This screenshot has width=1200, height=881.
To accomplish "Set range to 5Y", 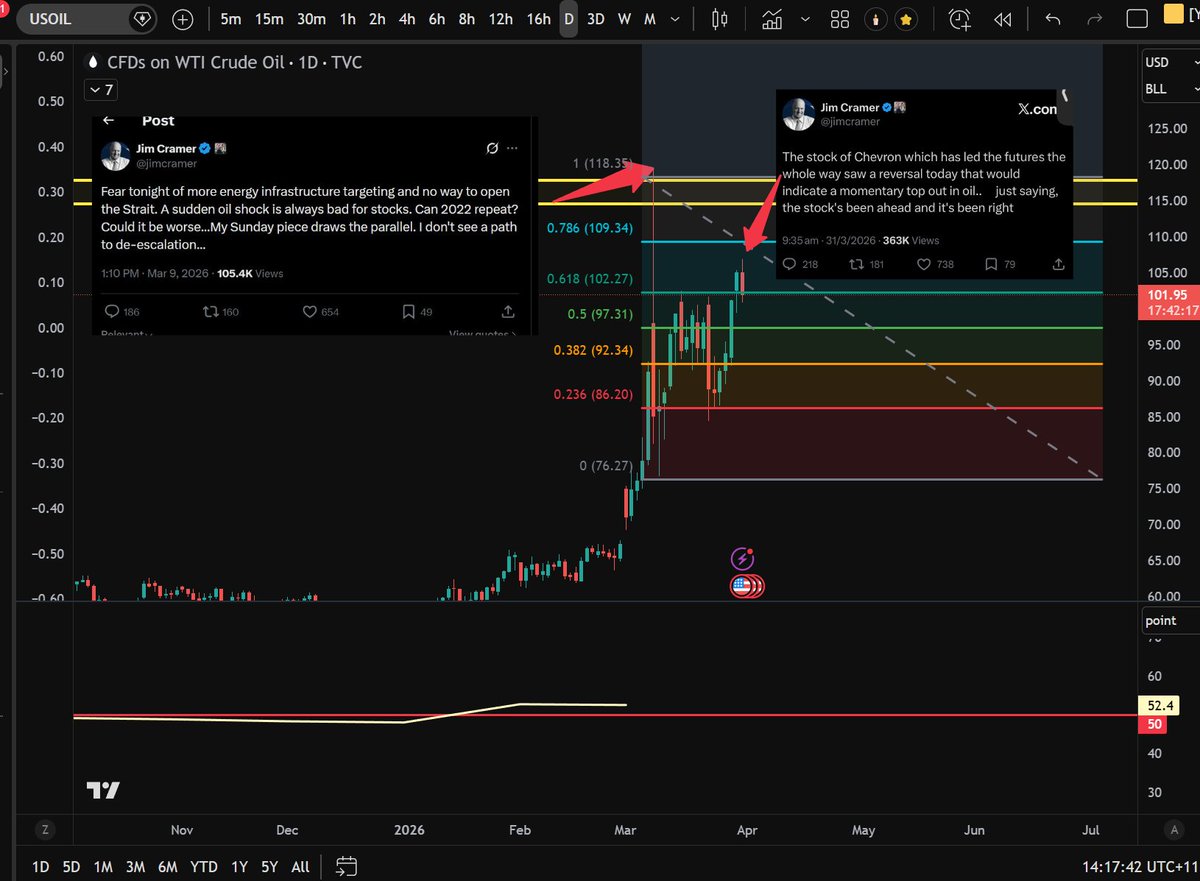I will click(x=268, y=866).
